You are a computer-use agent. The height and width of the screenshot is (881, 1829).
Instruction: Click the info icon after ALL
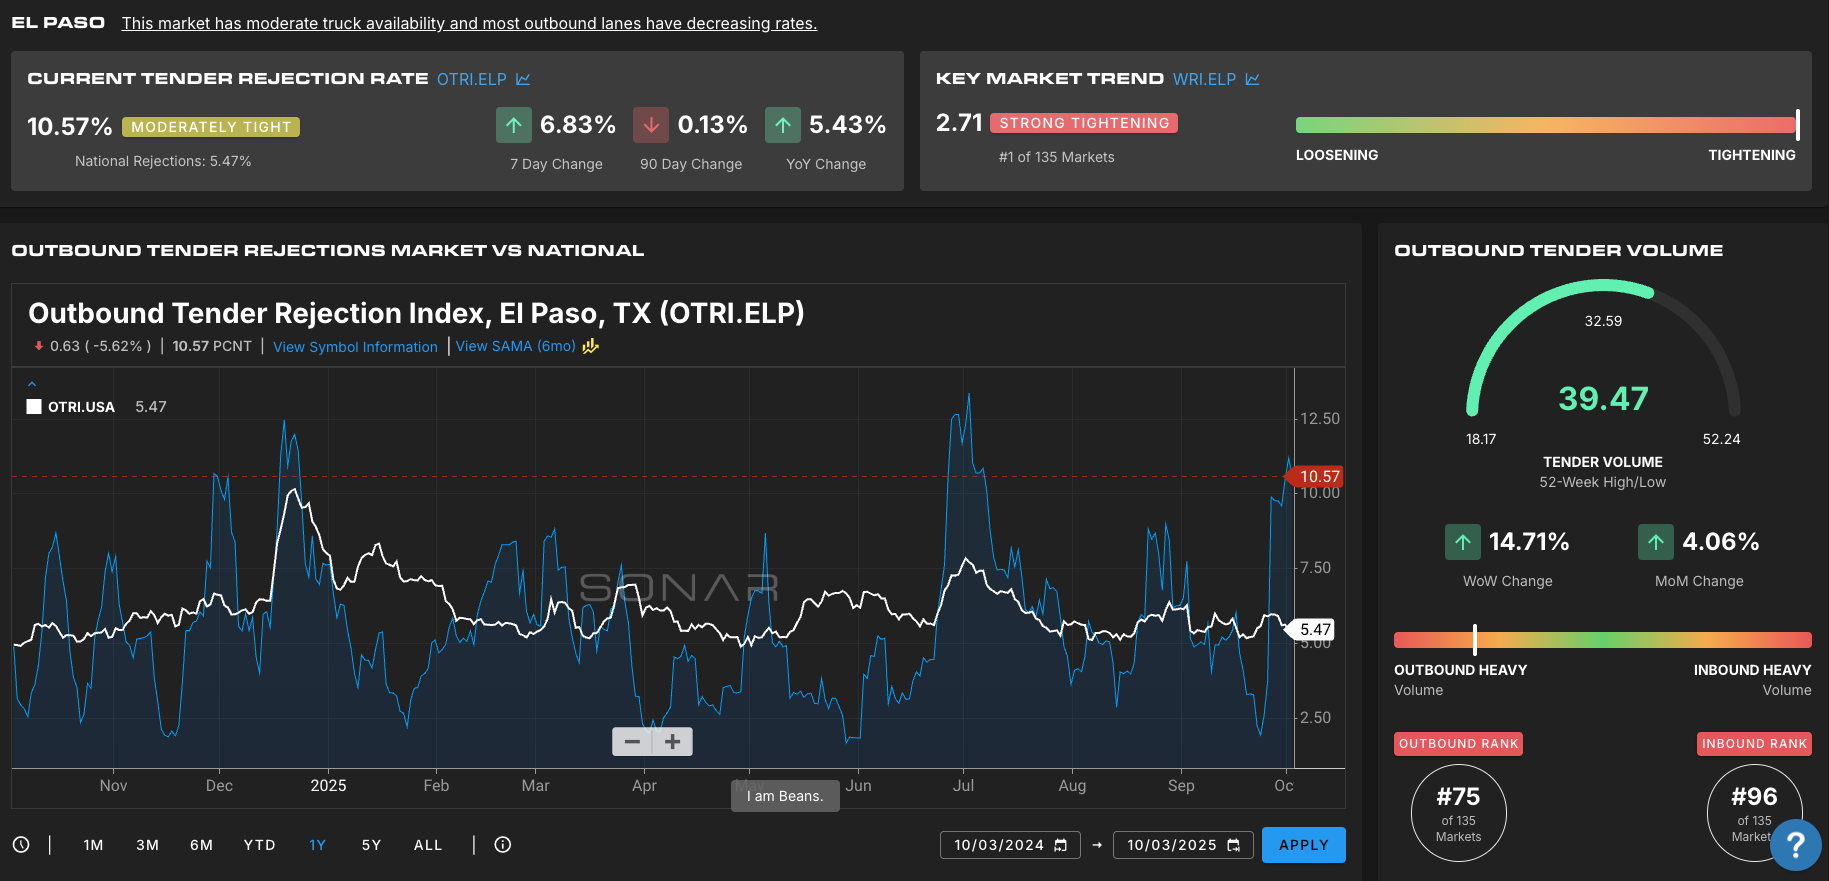click(x=503, y=845)
